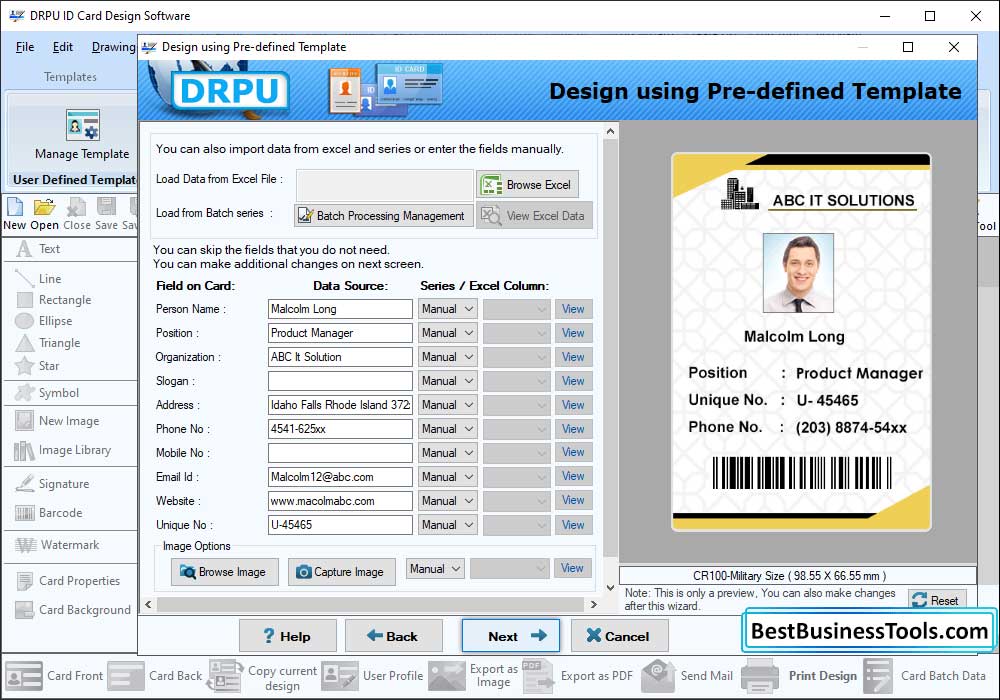The image size is (1000, 700).
Task: Click the Cancel button
Action: pos(619,636)
